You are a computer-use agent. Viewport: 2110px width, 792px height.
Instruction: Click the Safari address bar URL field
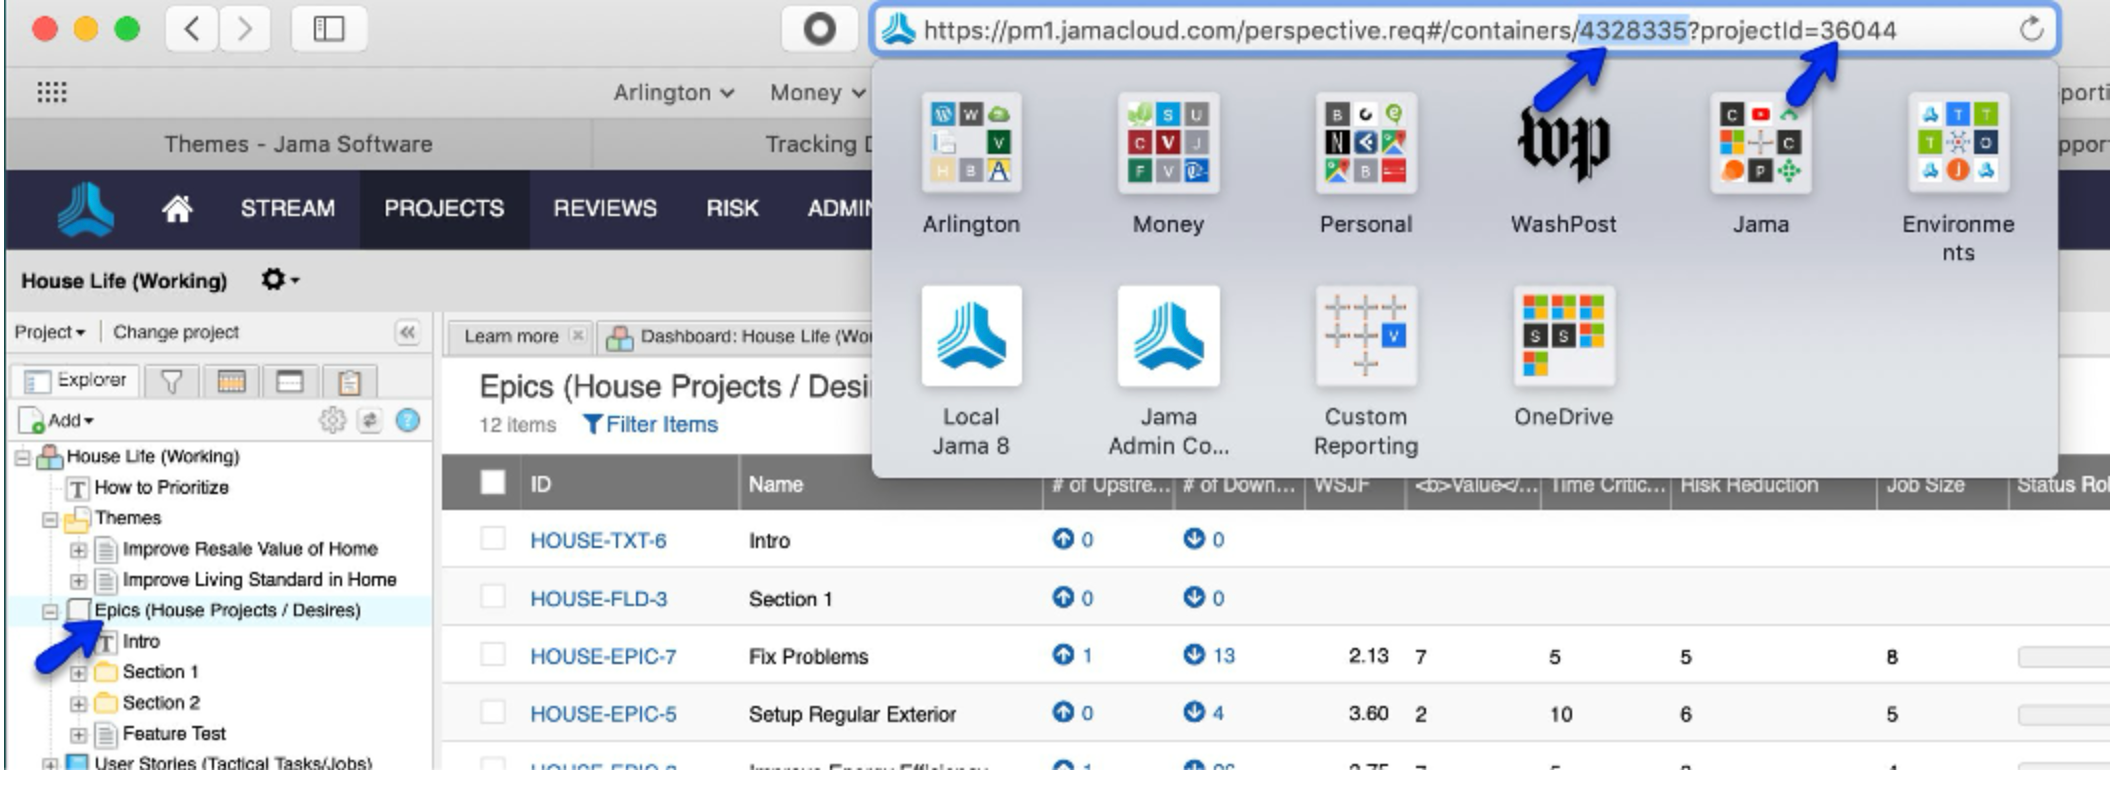1465,30
